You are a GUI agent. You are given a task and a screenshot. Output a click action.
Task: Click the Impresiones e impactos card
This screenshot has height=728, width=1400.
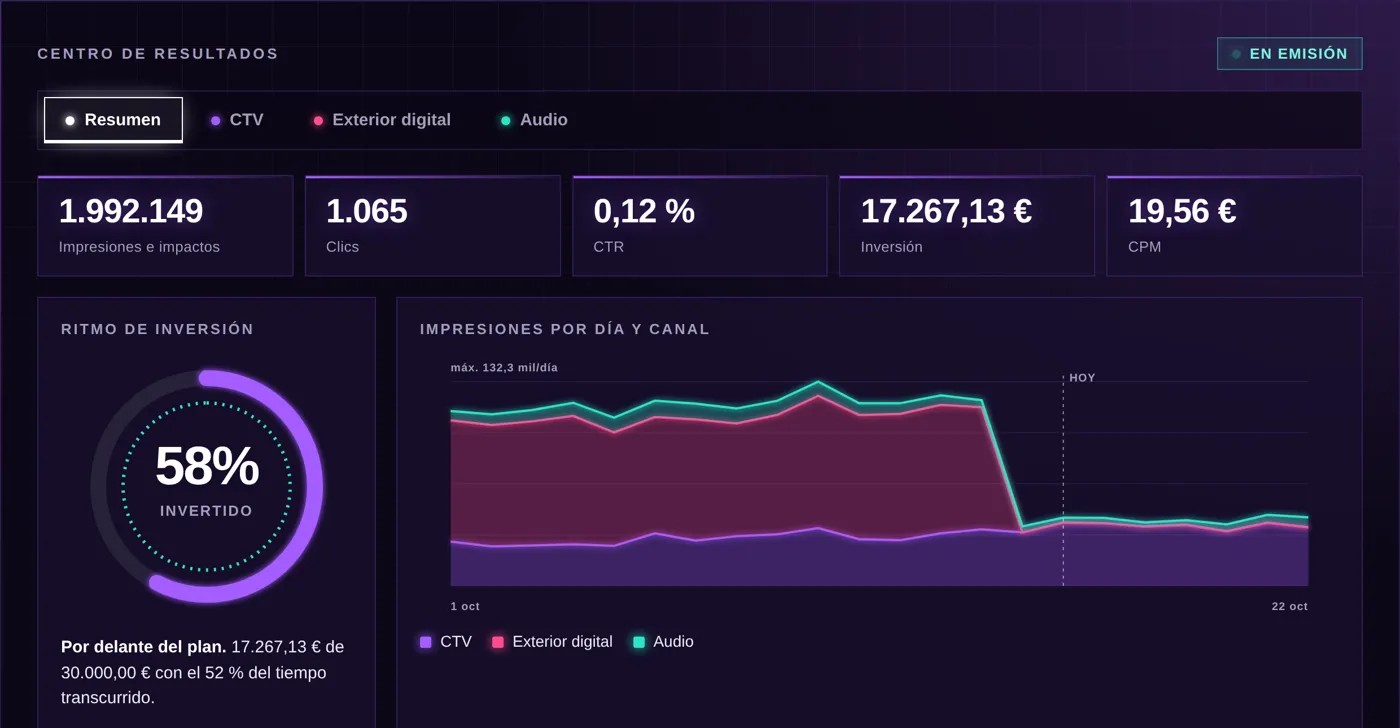[x=165, y=226]
